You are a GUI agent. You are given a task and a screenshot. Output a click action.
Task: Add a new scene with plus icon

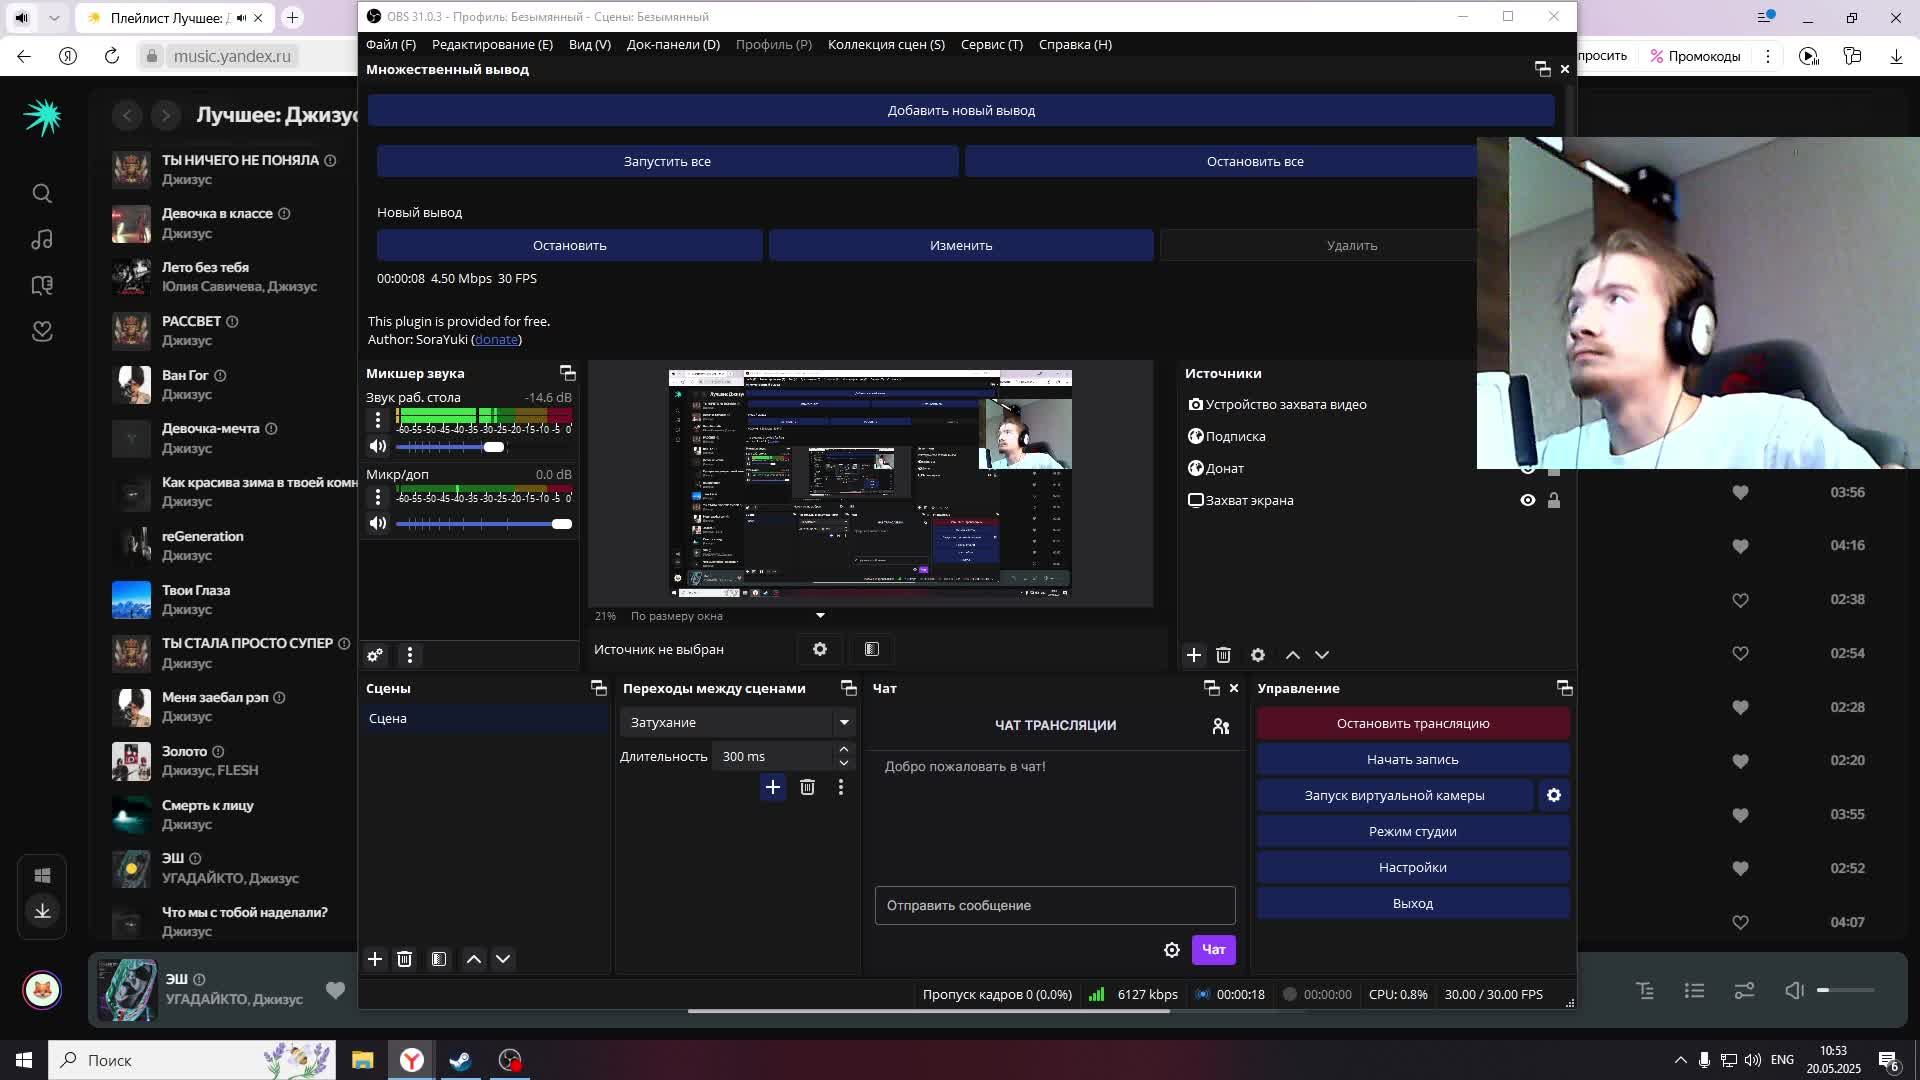pyautogui.click(x=375, y=959)
